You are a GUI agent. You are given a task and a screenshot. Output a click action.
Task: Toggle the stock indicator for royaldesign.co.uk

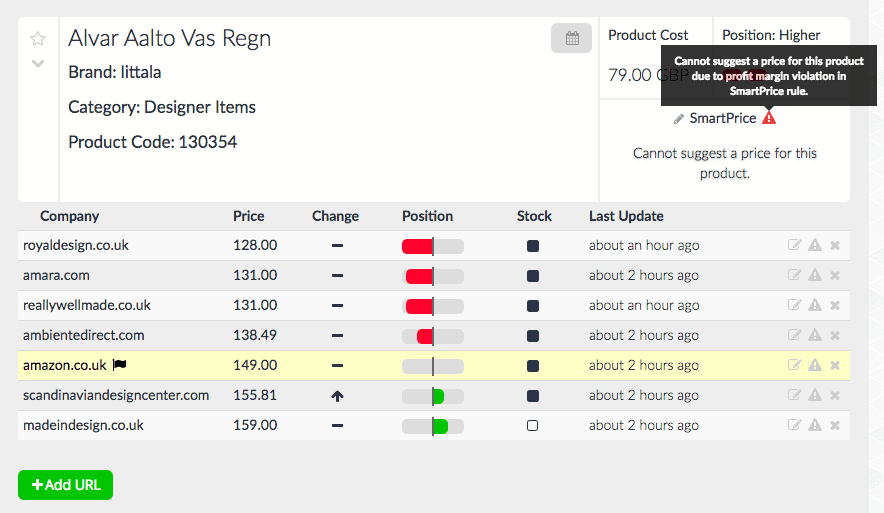click(x=533, y=245)
